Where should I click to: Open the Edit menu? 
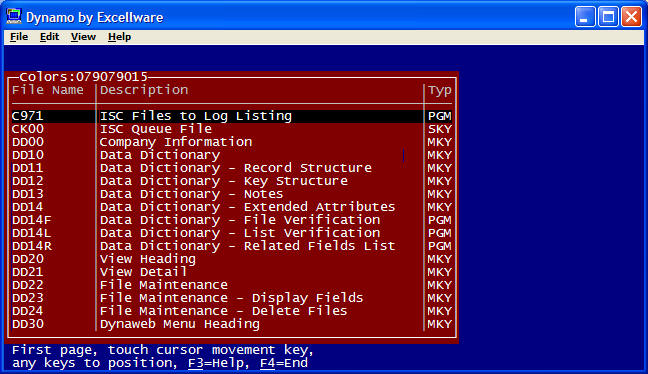coord(49,37)
